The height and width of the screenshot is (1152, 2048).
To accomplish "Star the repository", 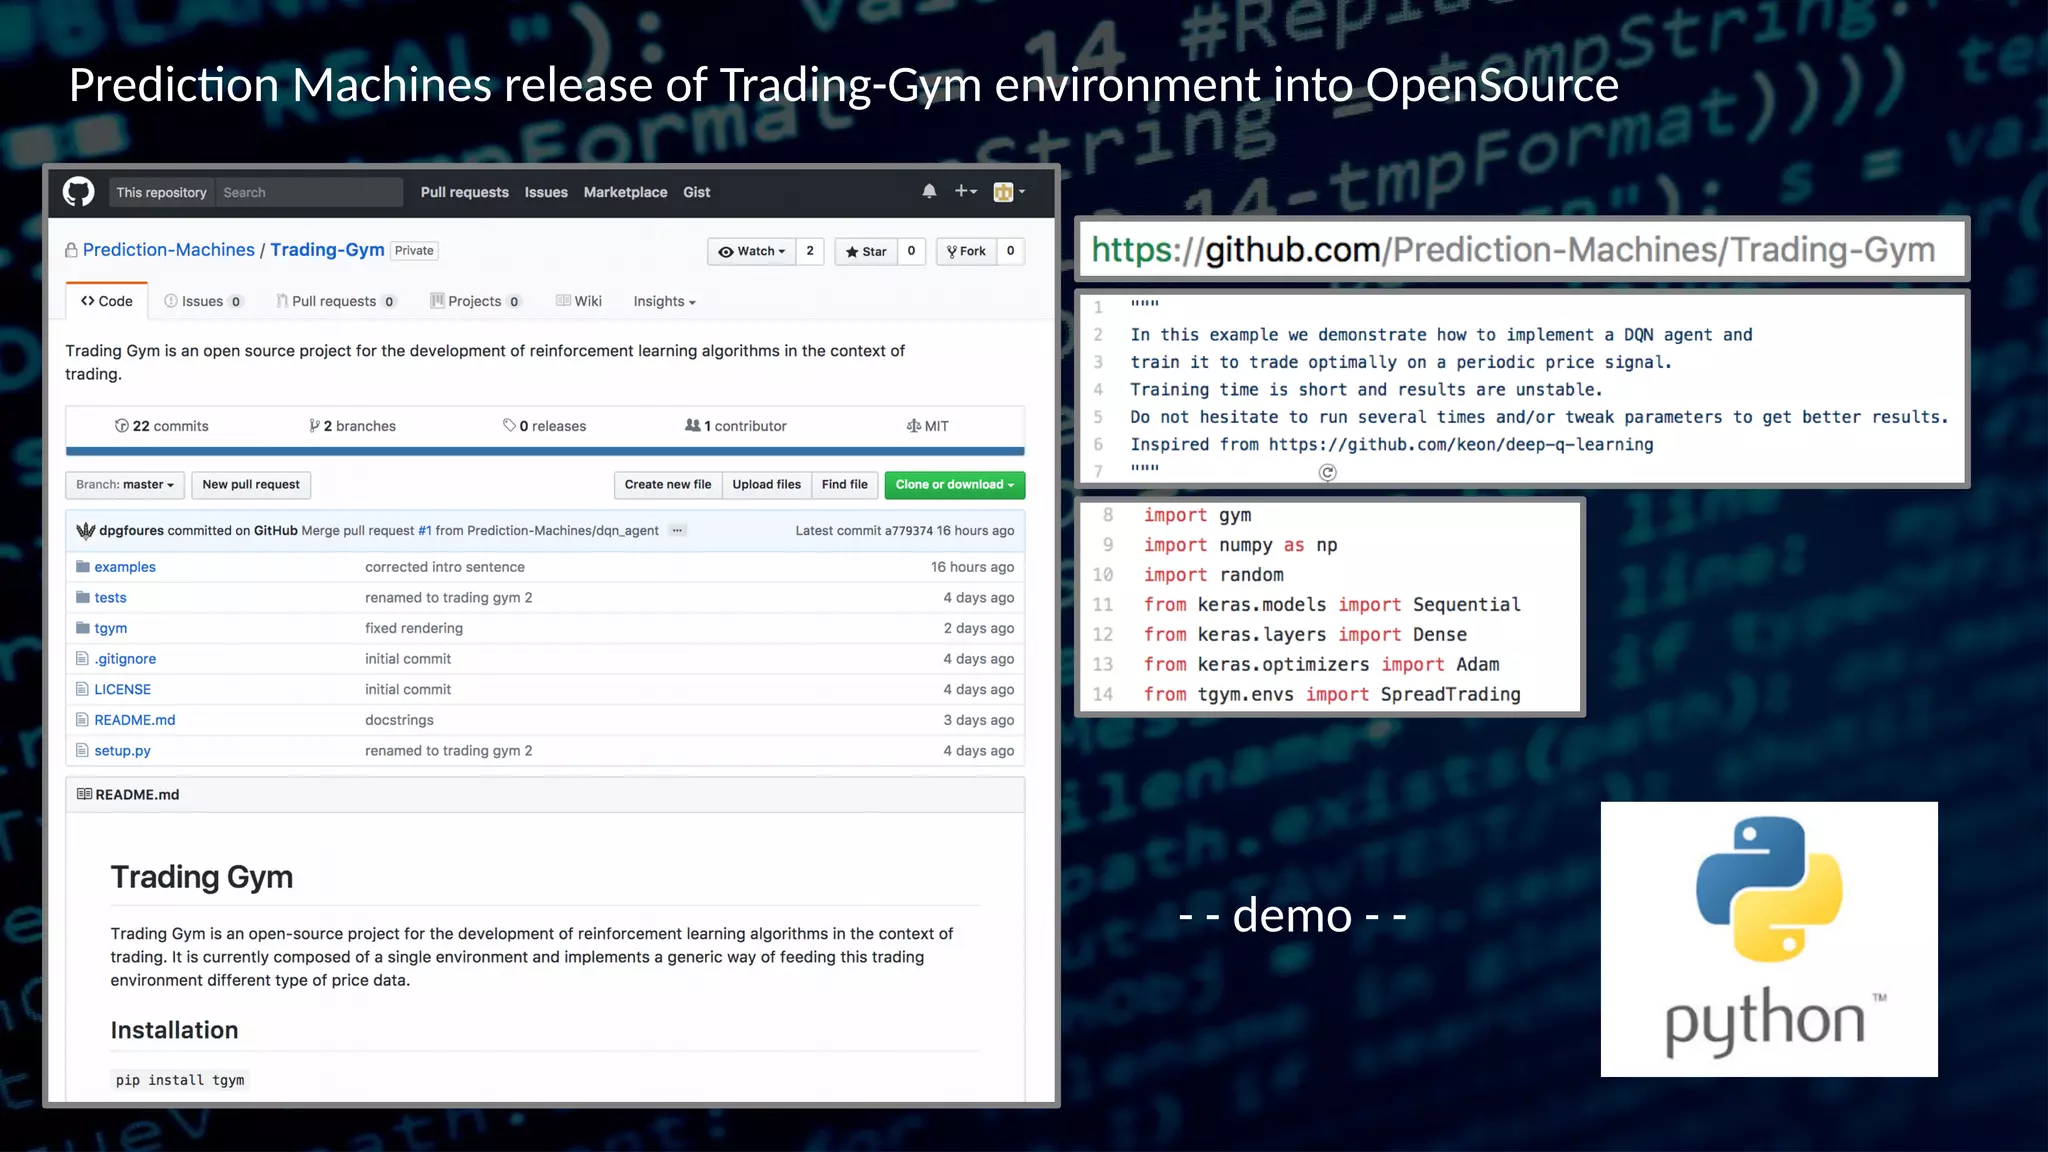I will coord(866,251).
